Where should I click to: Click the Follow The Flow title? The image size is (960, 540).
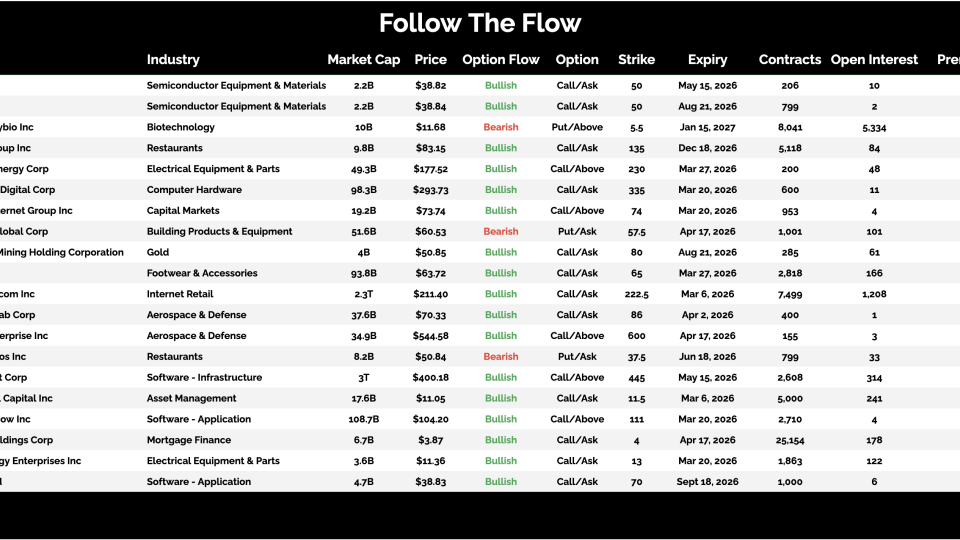point(480,23)
